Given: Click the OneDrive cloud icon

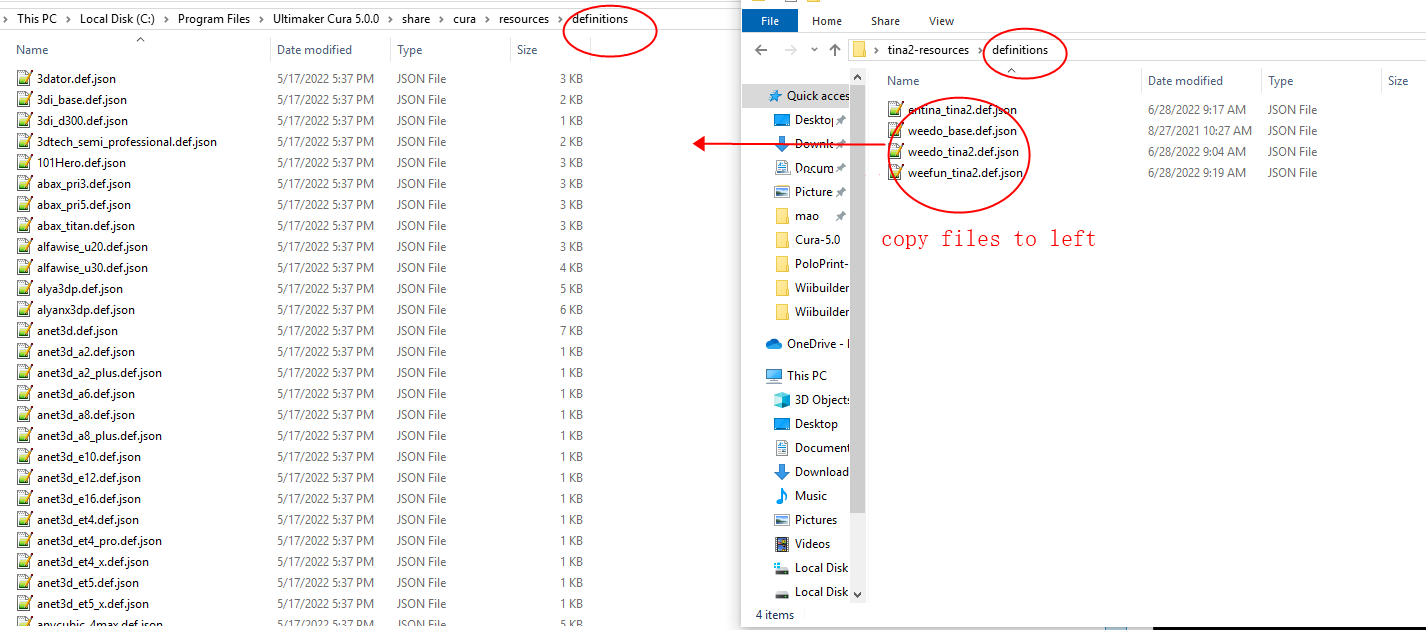Looking at the screenshot, I should click(774, 344).
